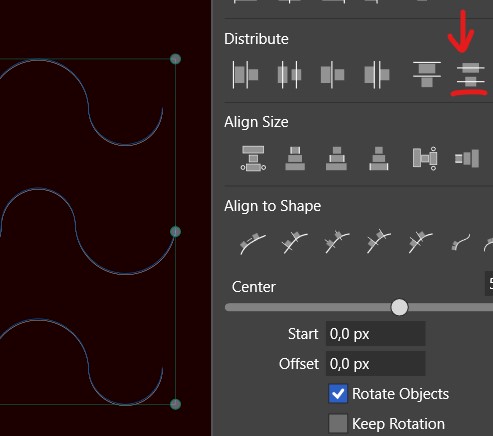Uncheck the Rotate Objects checkbox

point(338,394)
